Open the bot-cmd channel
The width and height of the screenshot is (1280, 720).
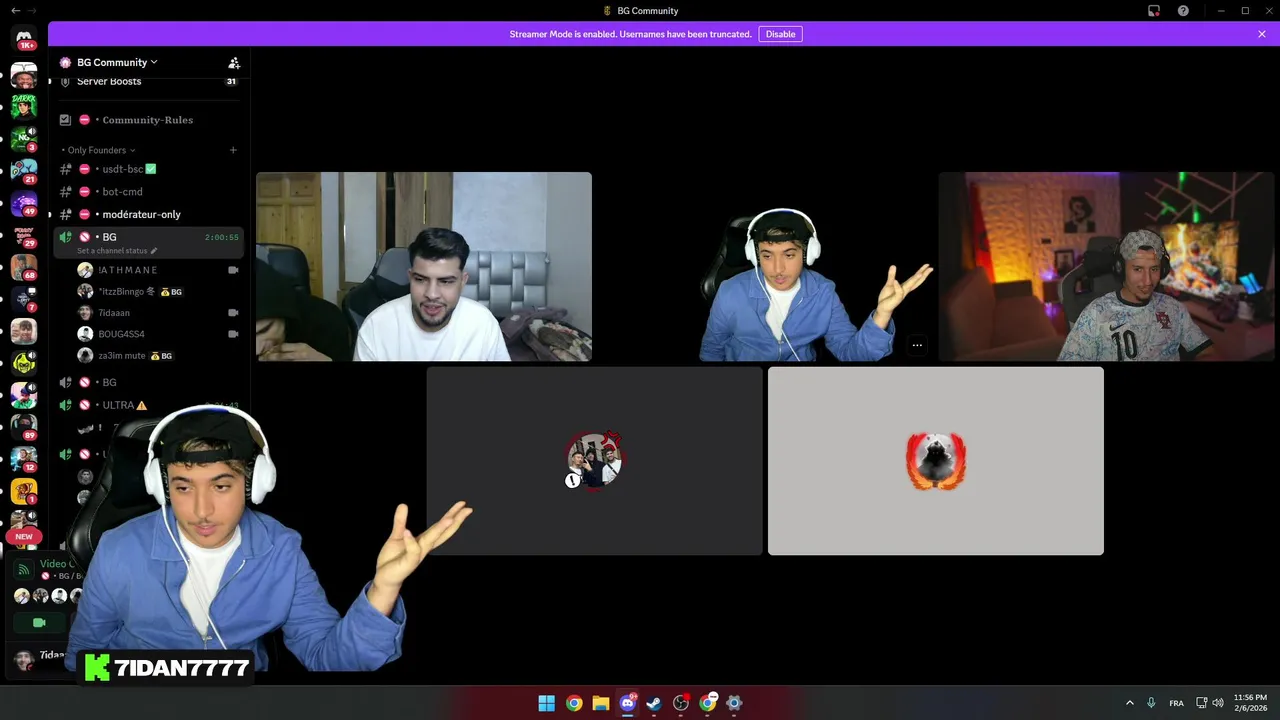[x=148, y=192]
